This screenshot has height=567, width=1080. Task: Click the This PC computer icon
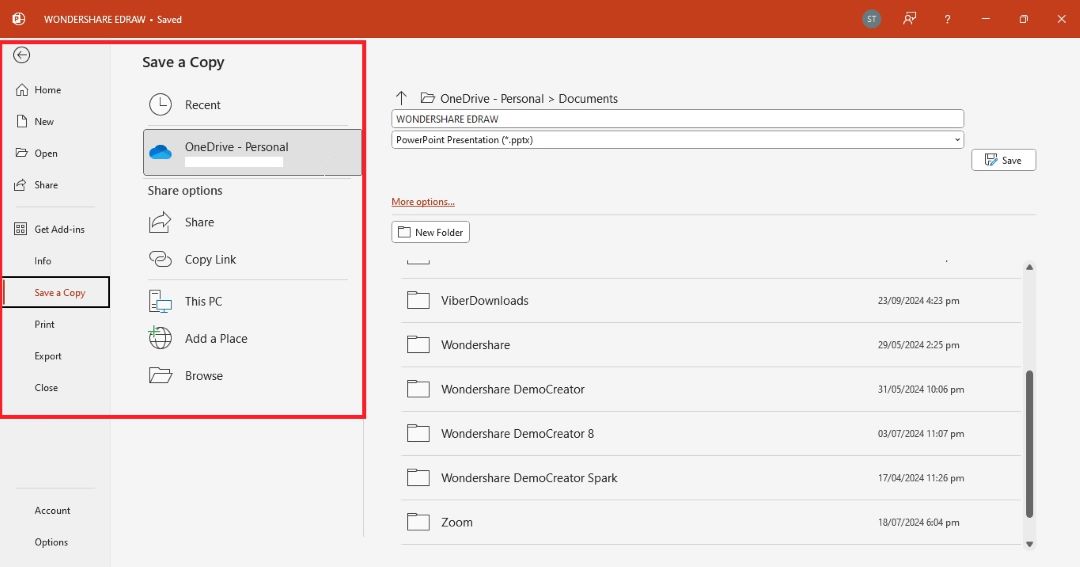click(160, 302)
